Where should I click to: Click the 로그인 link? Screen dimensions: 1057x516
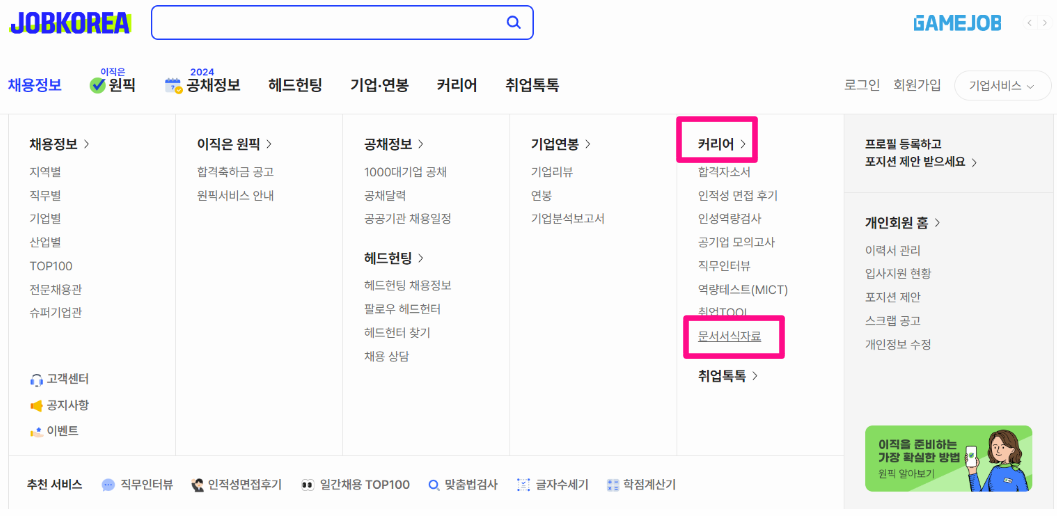click(x=862, y=86)
